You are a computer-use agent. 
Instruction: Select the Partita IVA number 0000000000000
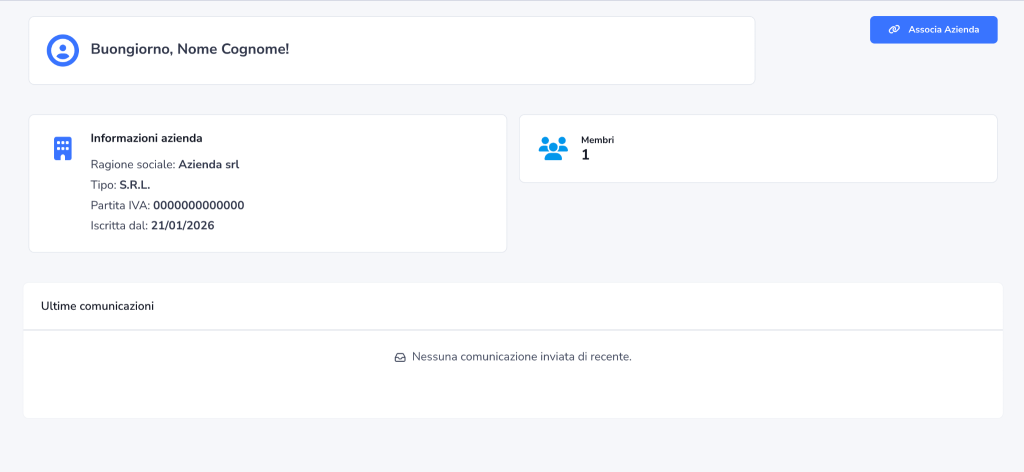click(198, 205)
